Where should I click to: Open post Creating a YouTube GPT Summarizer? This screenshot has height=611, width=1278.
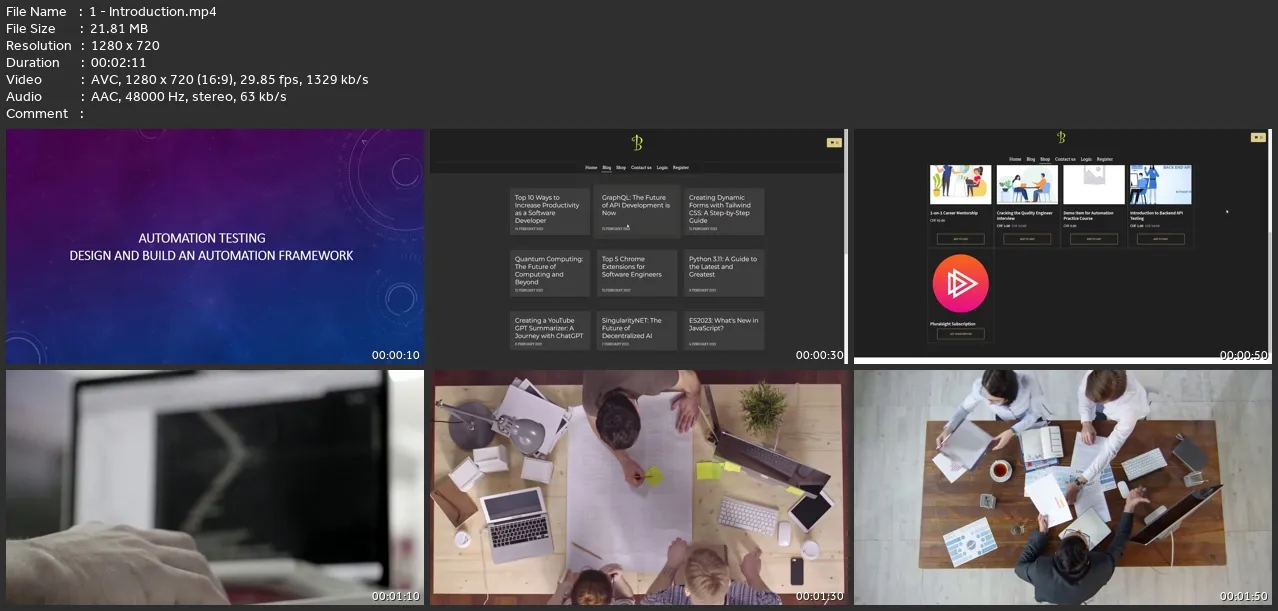tap(550, 331)
